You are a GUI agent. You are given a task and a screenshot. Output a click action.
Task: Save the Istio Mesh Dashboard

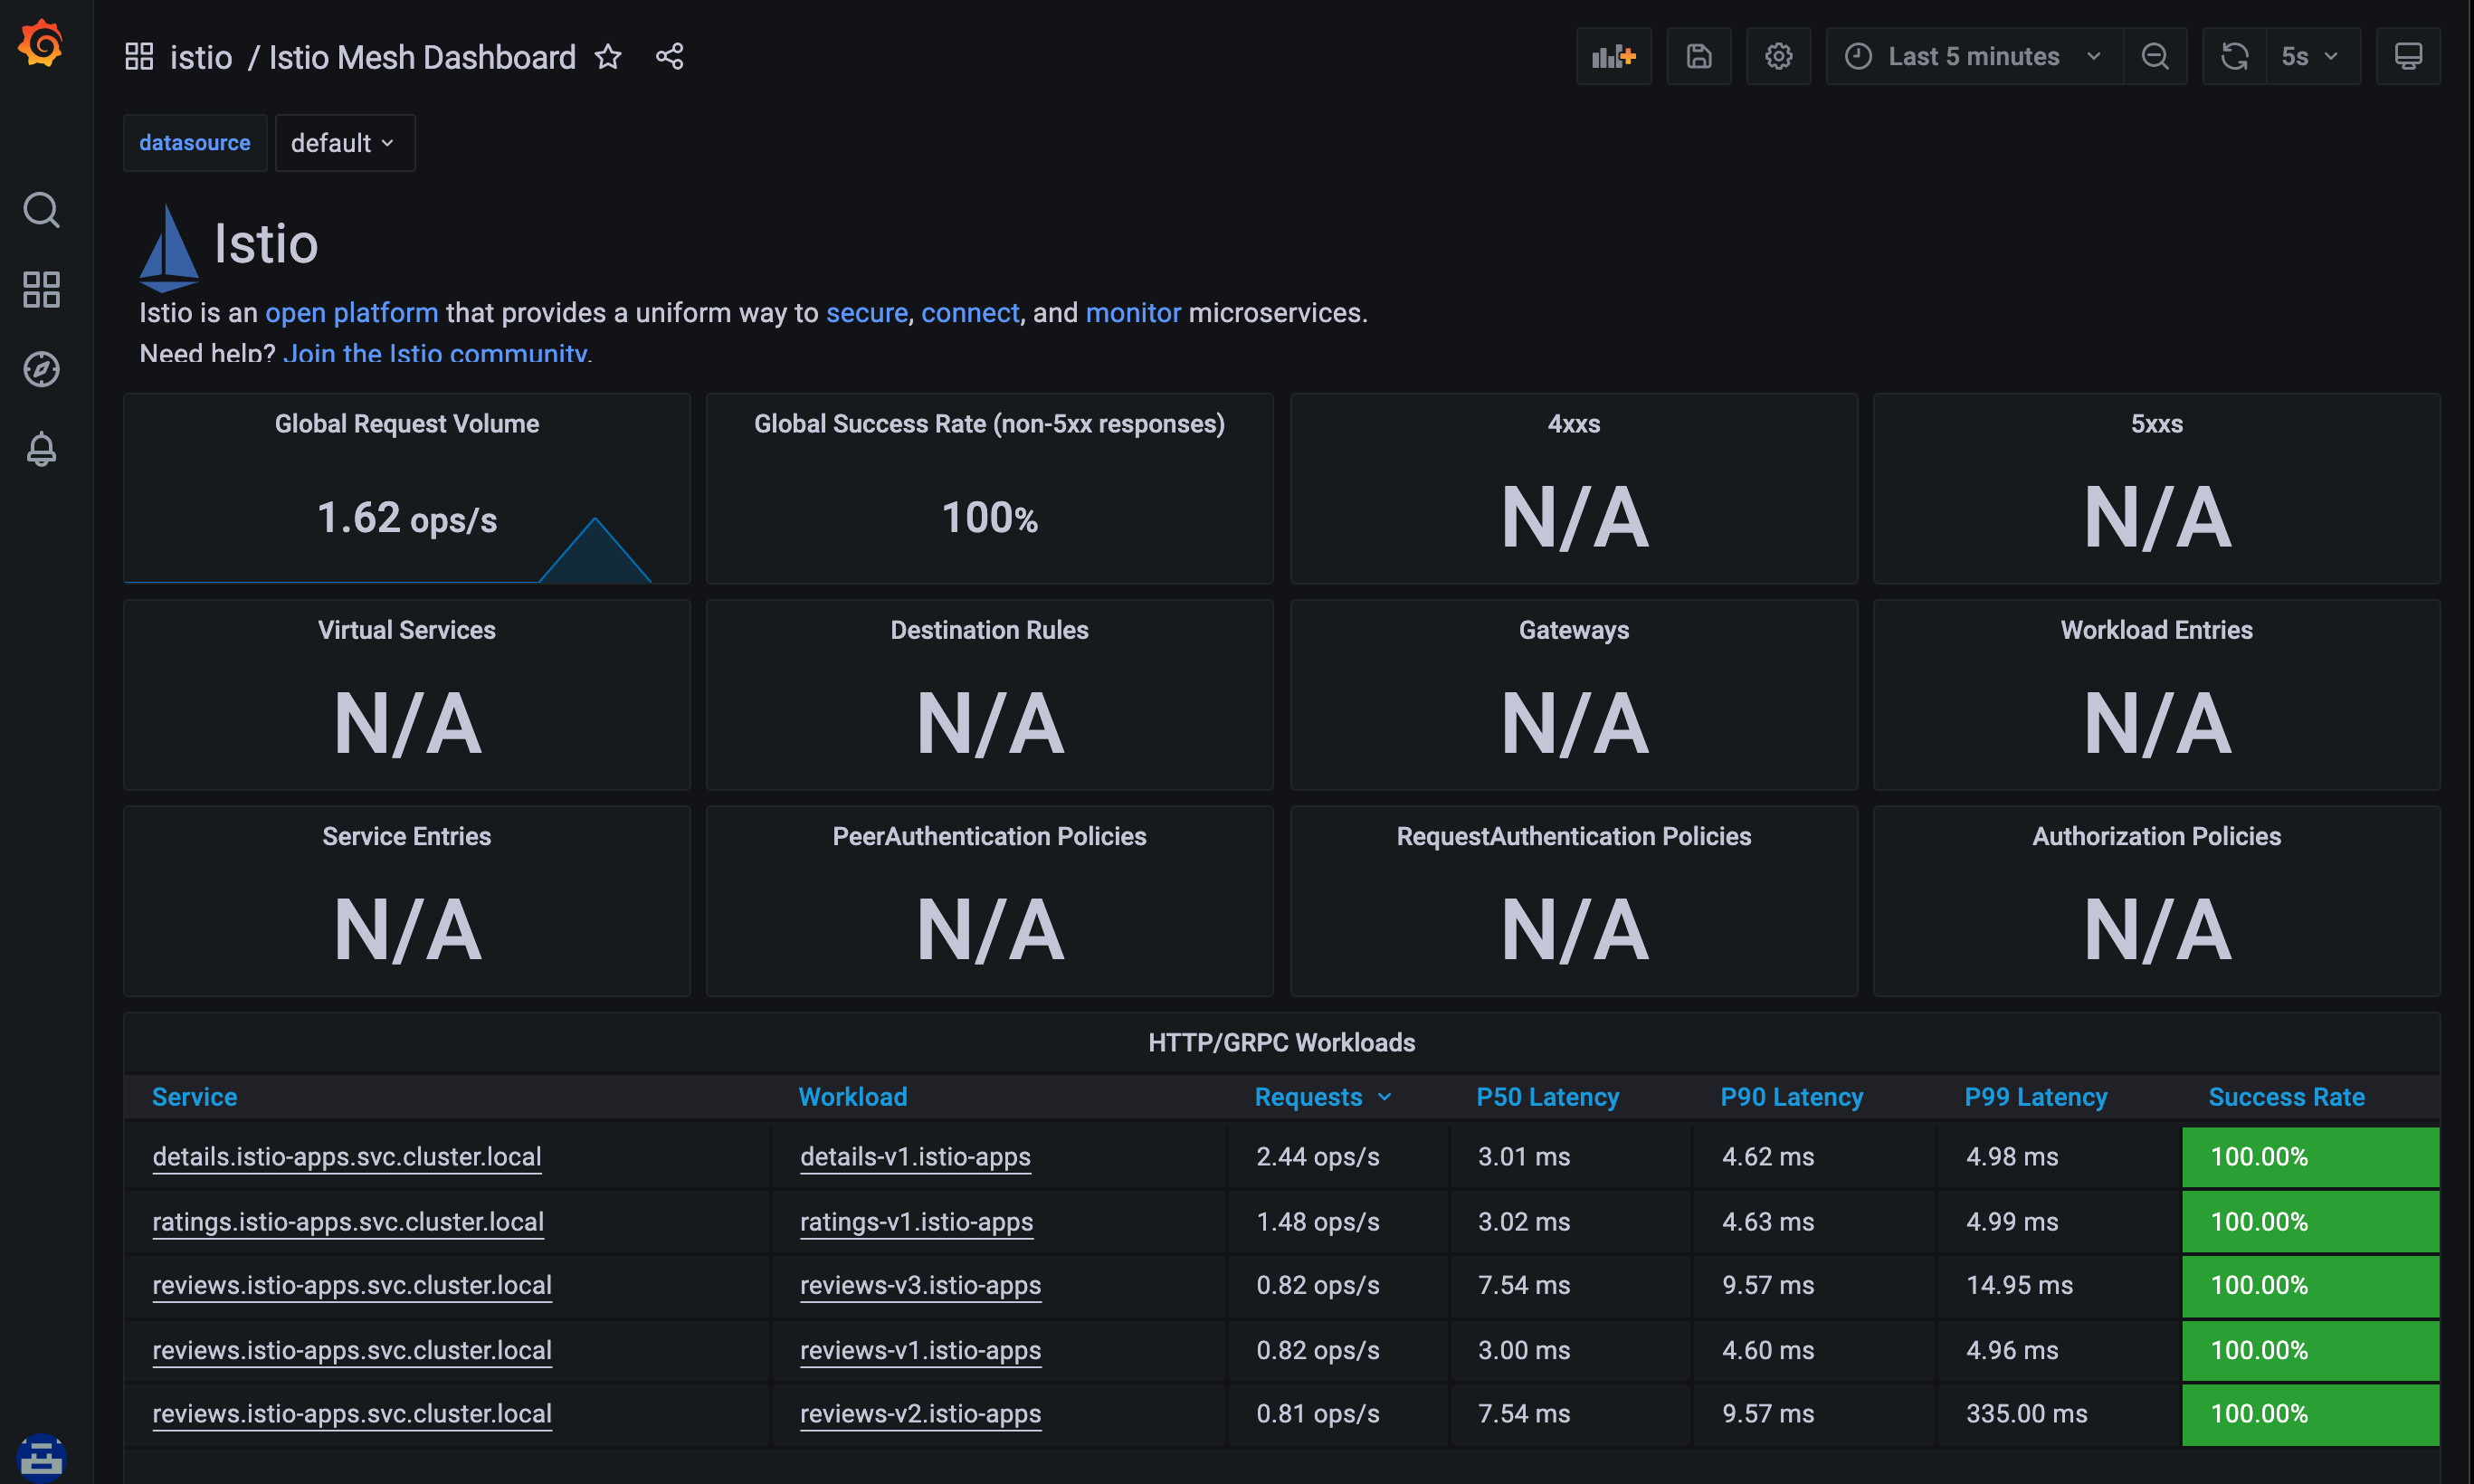click(x=1699, y=56)
